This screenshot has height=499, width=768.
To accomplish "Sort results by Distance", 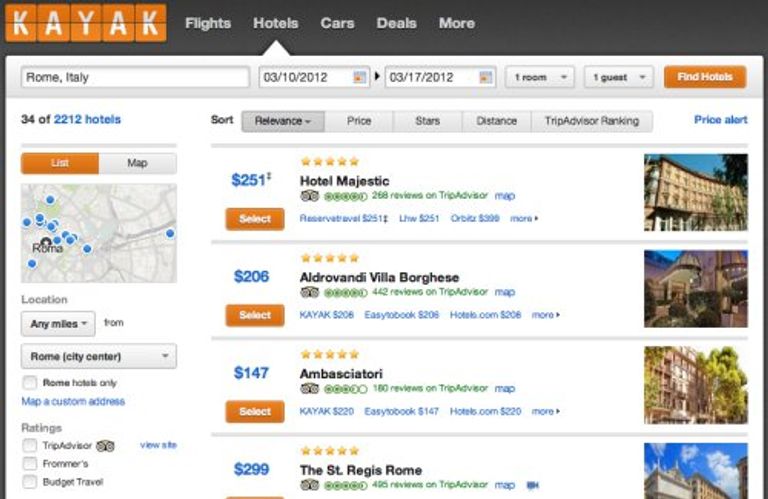I will click(x=496, y=121).
